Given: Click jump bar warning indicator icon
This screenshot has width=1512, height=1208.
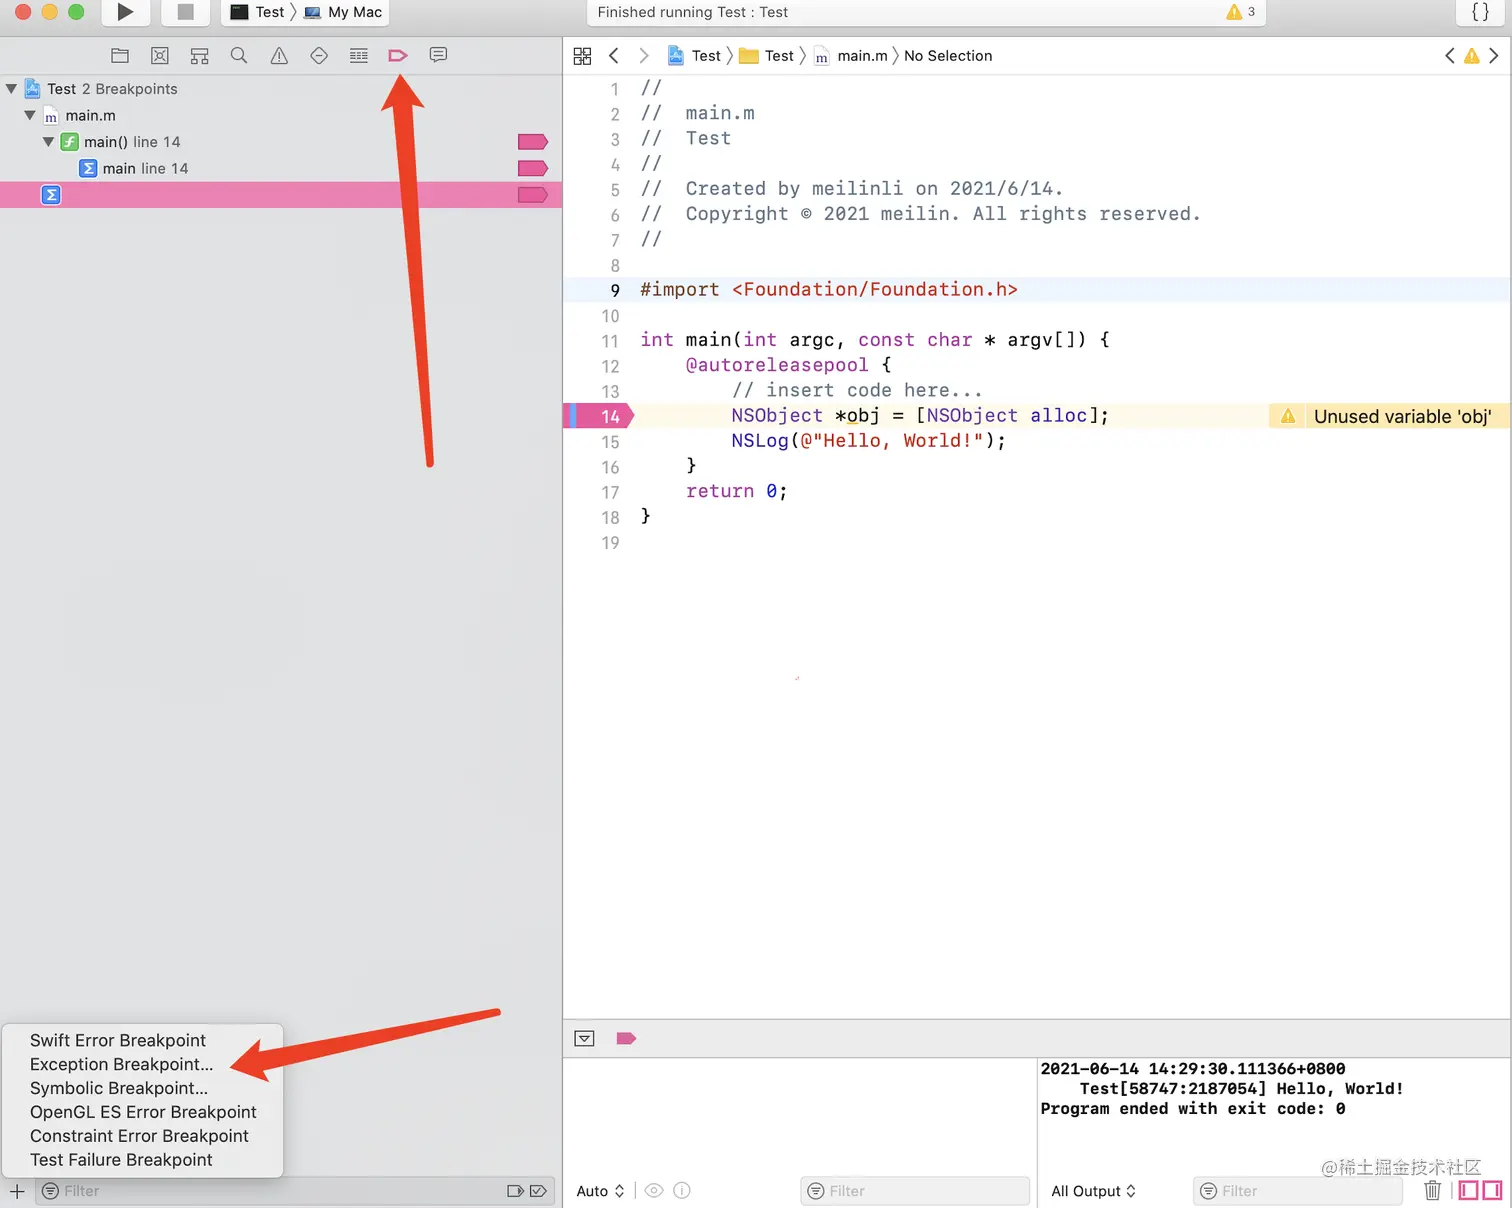Looking at the screenshot, I should 1472,56.
